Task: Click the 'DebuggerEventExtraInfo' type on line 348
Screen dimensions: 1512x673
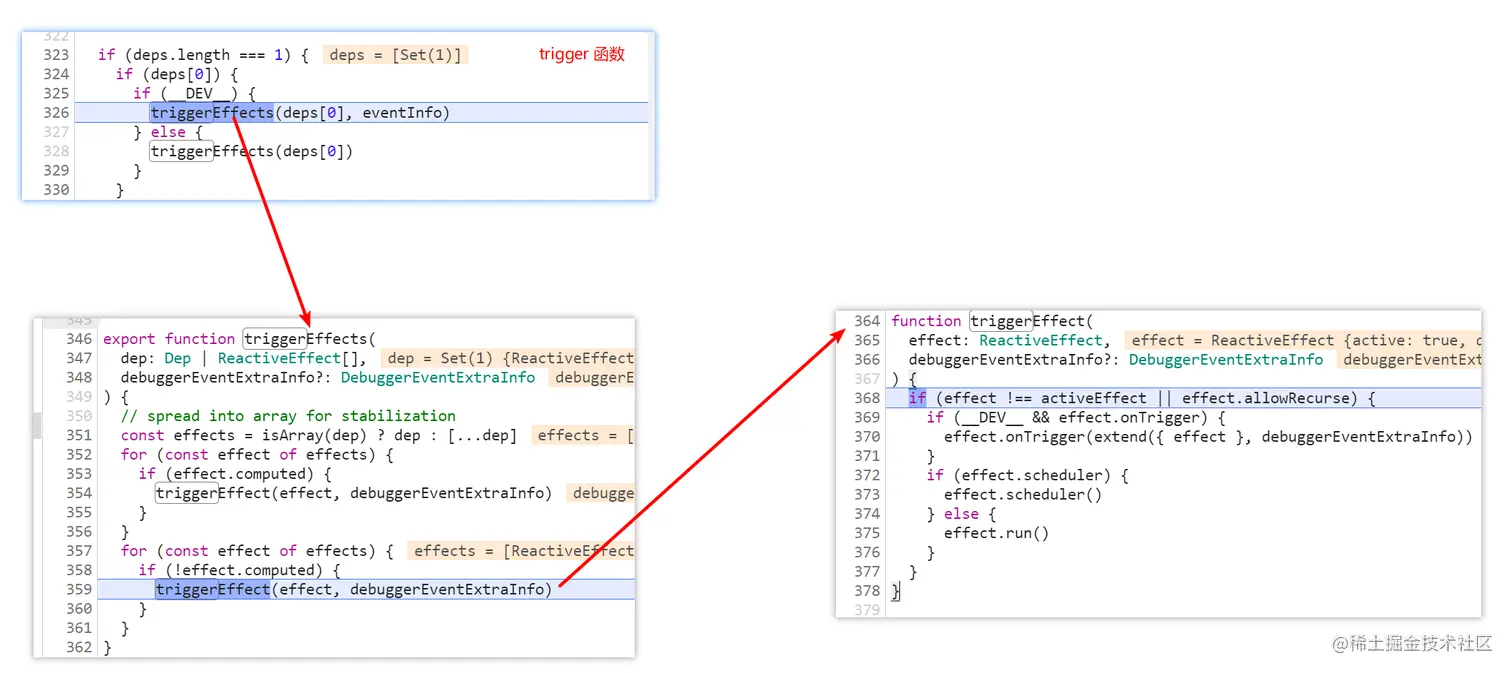Action: (x=438, y=378)
